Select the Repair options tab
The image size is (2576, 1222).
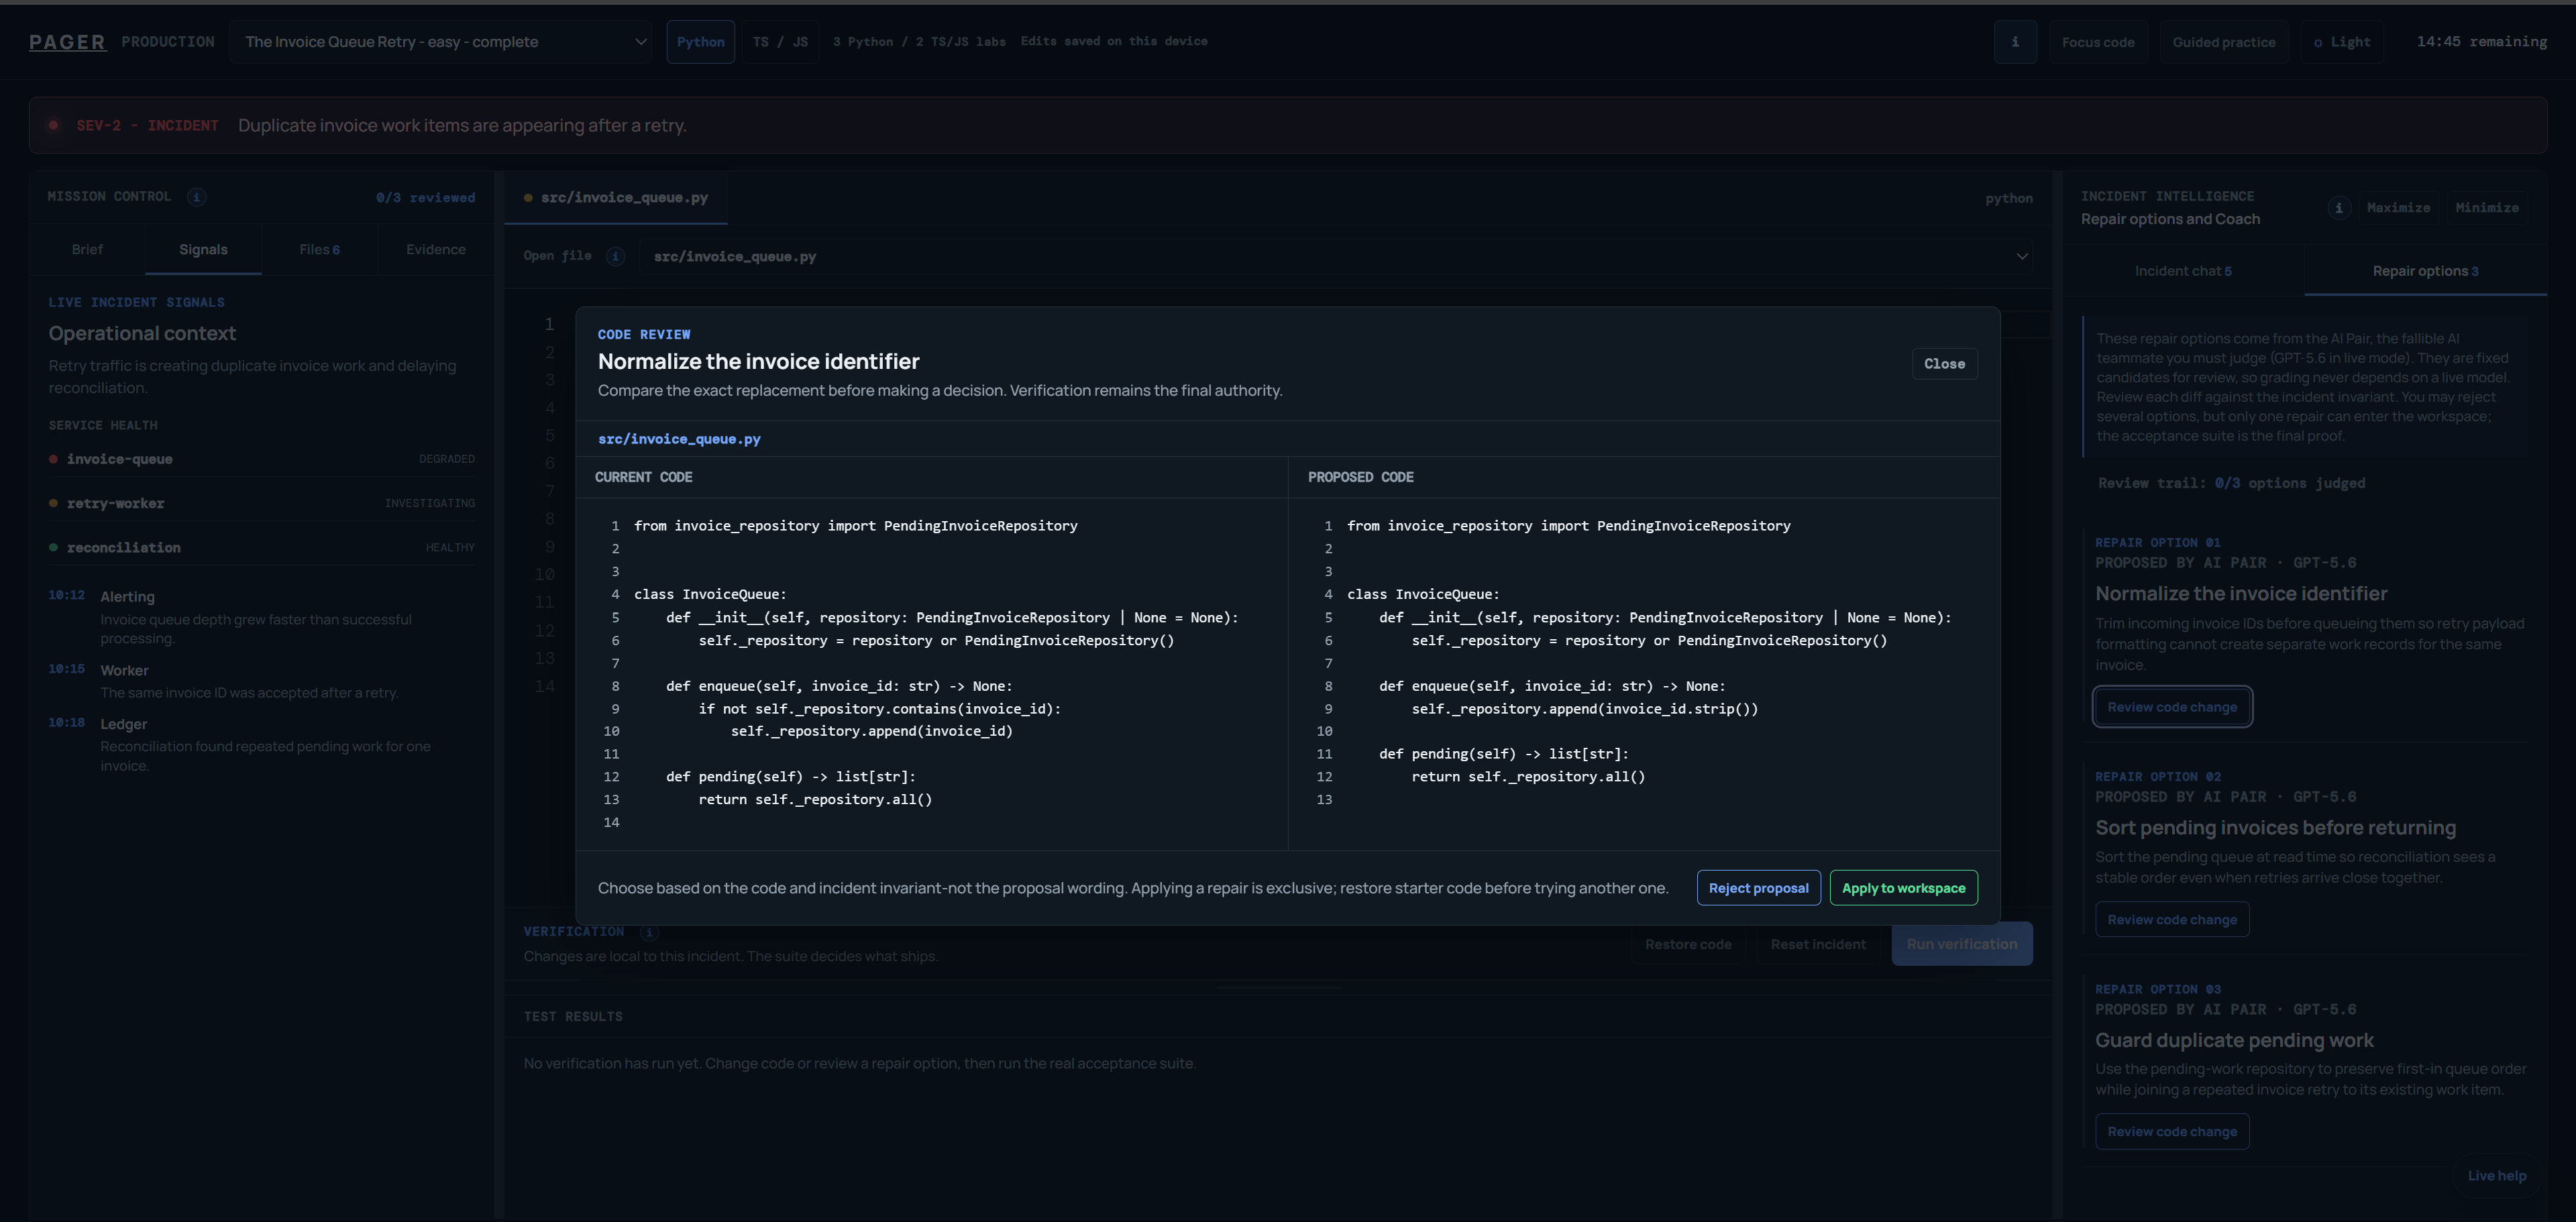point(2425,271)
